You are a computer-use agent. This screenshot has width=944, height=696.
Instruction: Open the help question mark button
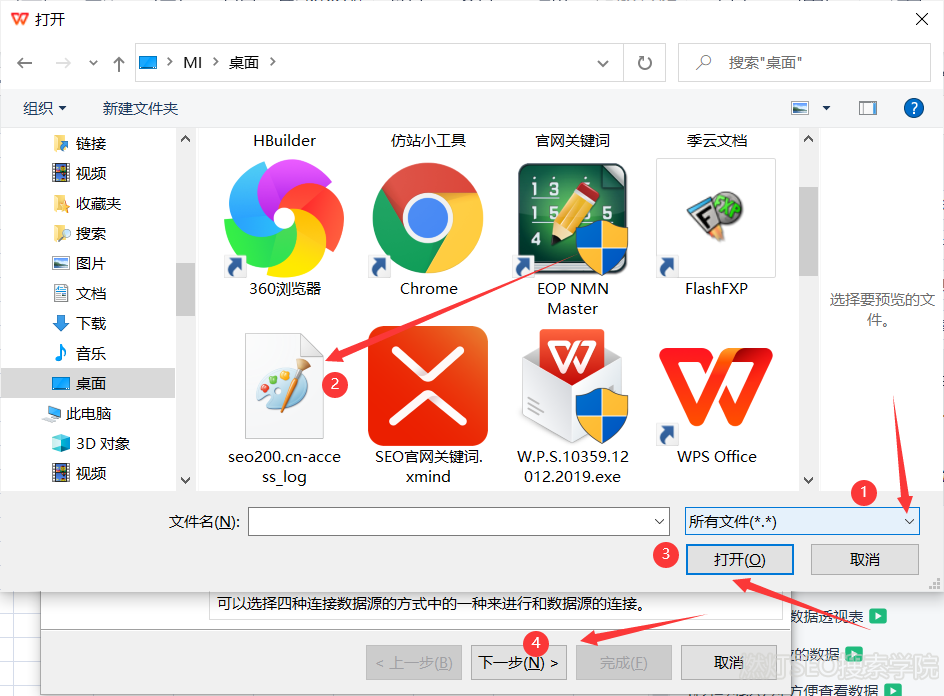pos(913,108)
